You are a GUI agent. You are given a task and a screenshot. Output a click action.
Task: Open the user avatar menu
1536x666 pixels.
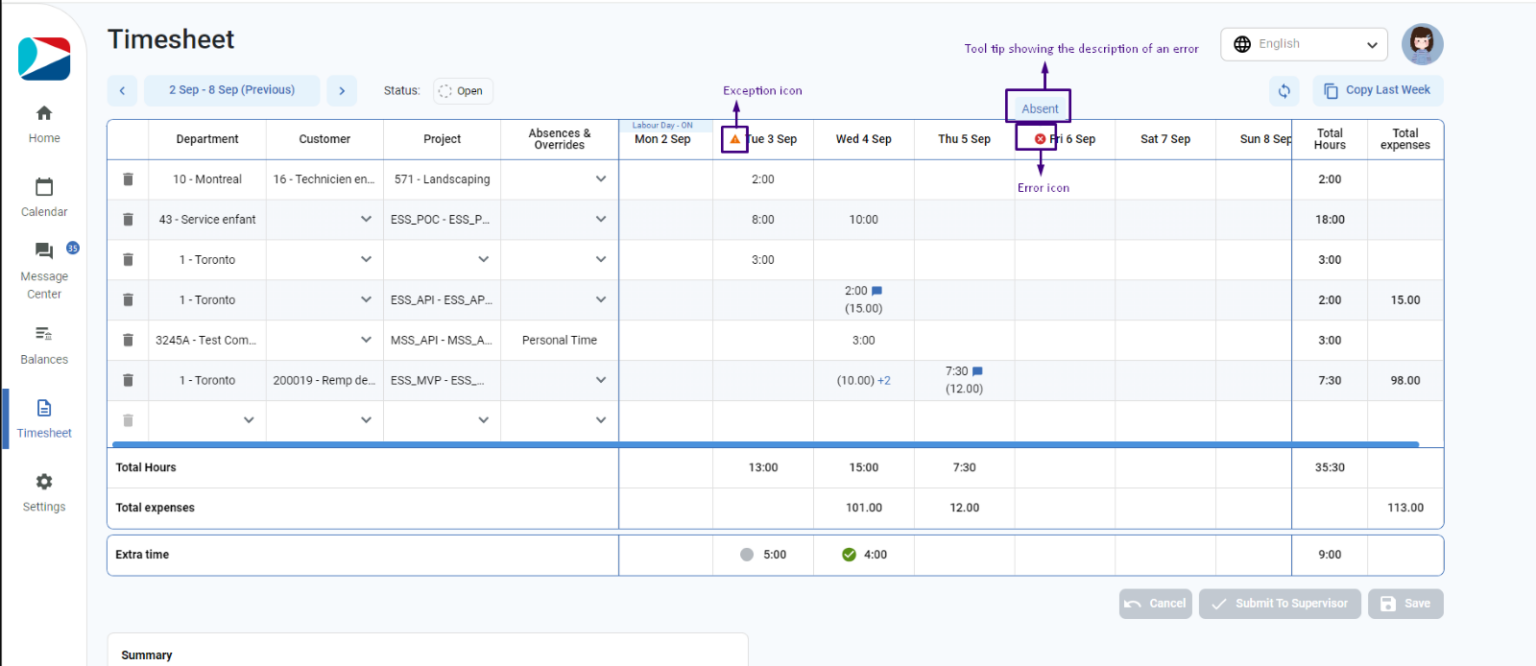(1422, 44)
